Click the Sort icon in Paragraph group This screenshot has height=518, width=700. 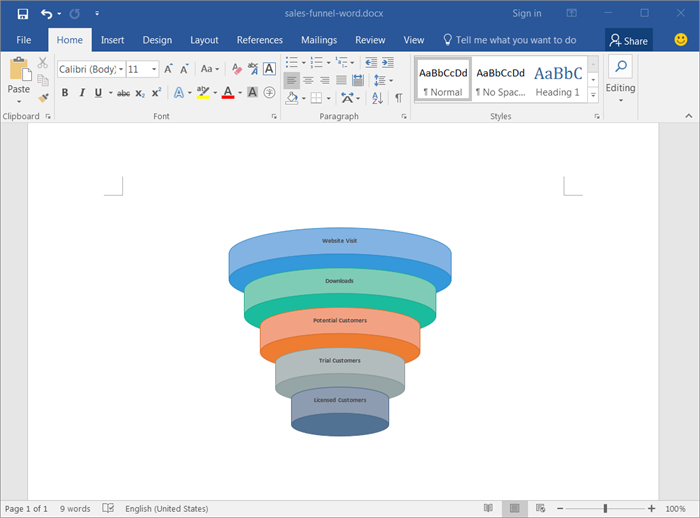click(x=379, y=98)
